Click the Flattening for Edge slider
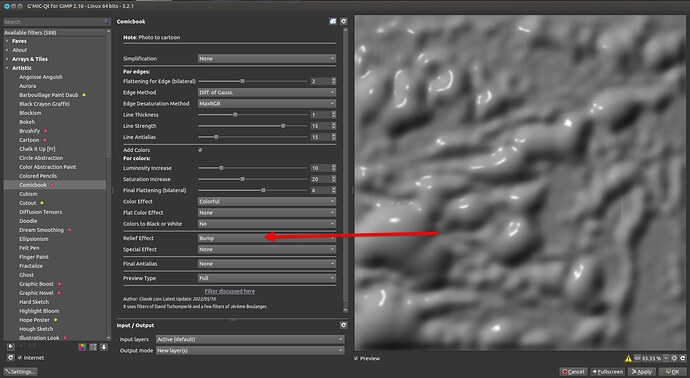This screenshot has height=378, width=690. 253,81
